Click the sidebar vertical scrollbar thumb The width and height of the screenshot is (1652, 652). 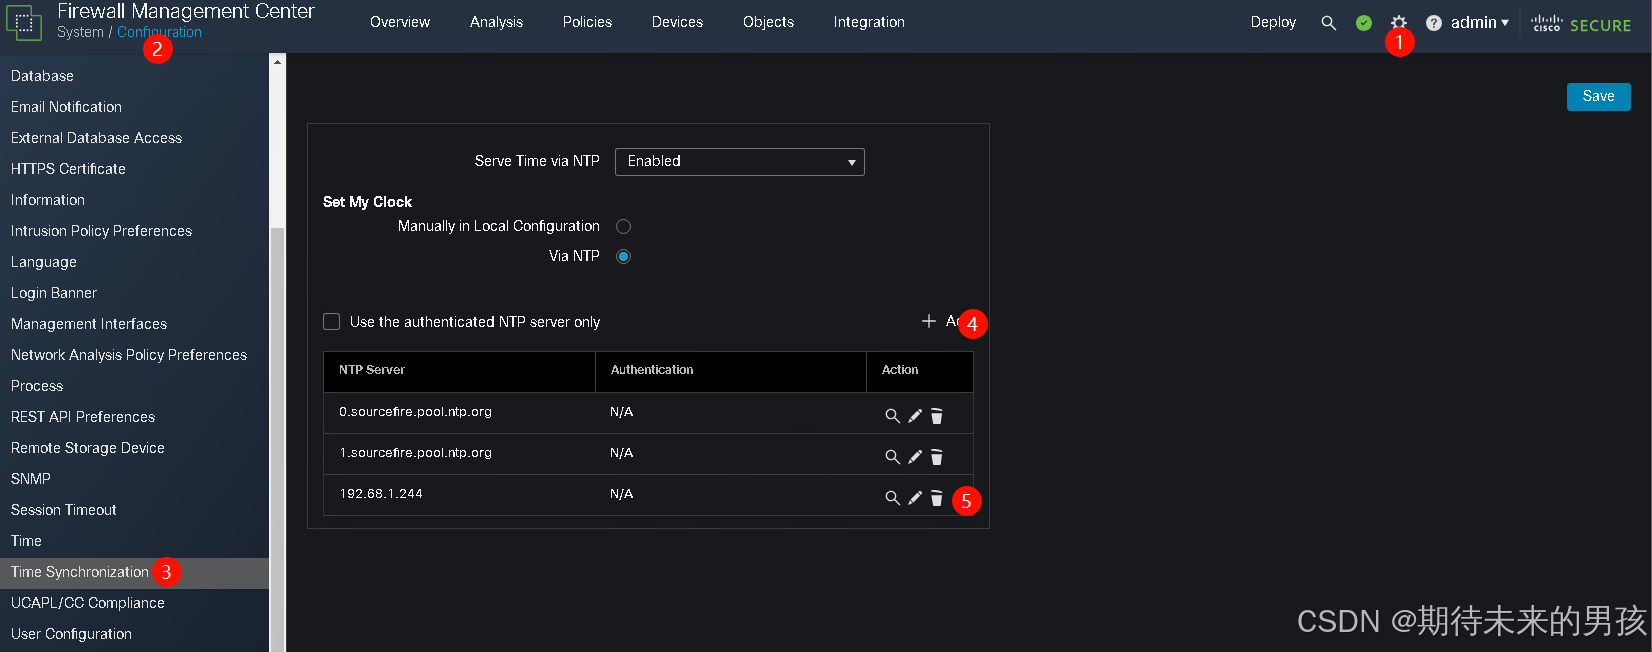pos(277,440)
